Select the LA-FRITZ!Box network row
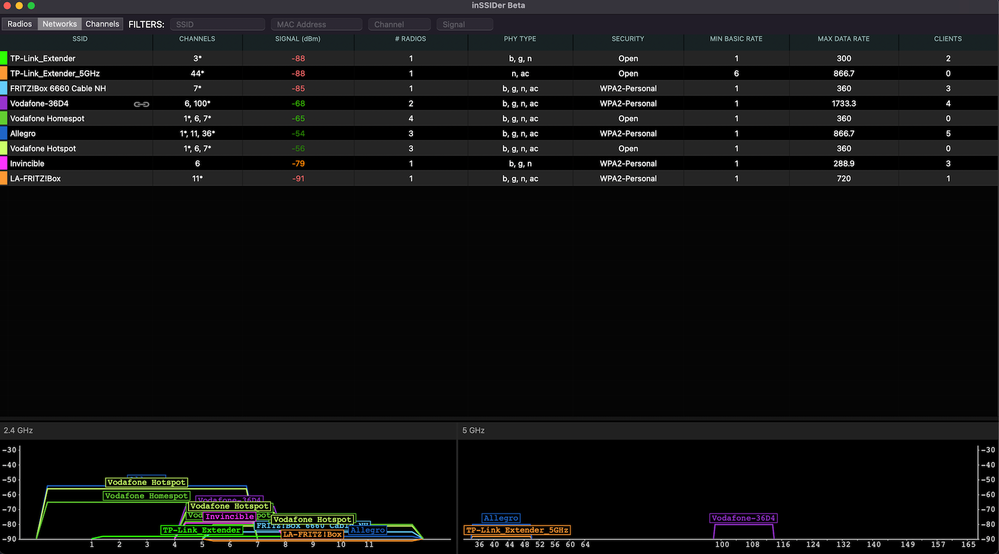The width and height of the screenshot is (999, 554). [500, 179]
